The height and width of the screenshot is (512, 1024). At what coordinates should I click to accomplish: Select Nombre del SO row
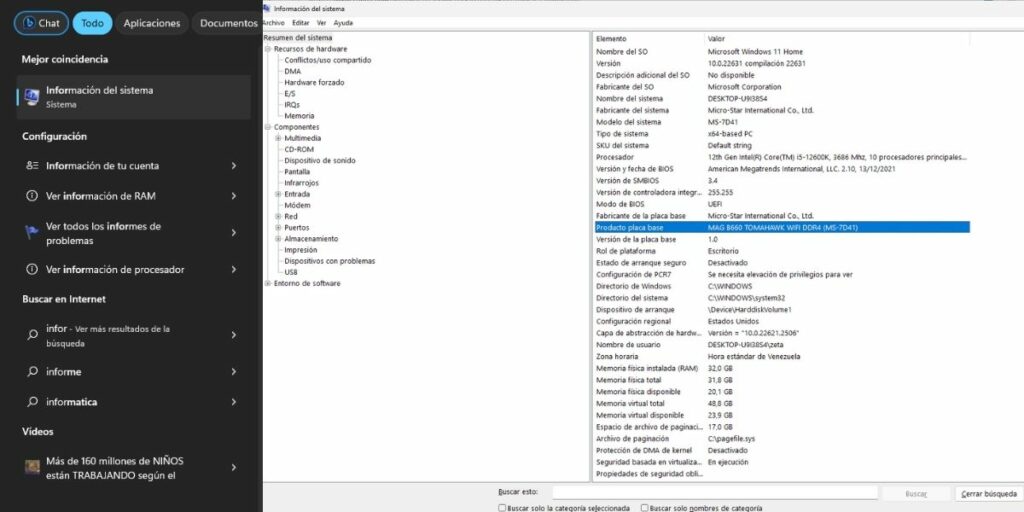(782, 52)
